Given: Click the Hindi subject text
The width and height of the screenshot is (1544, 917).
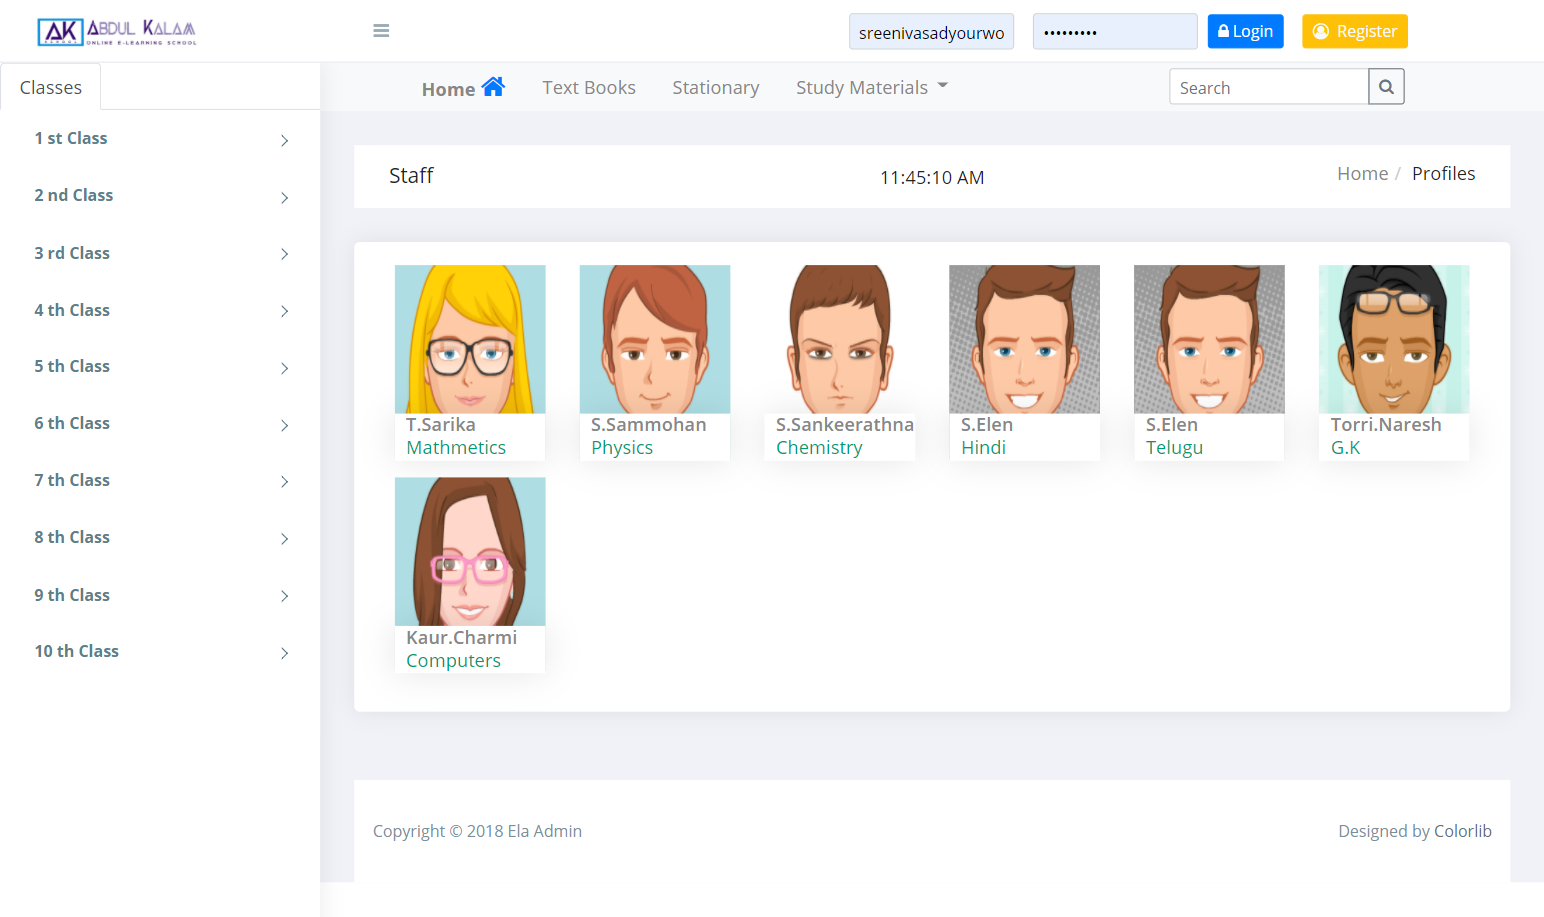Looking at the screenshot, I should (984, 447).
